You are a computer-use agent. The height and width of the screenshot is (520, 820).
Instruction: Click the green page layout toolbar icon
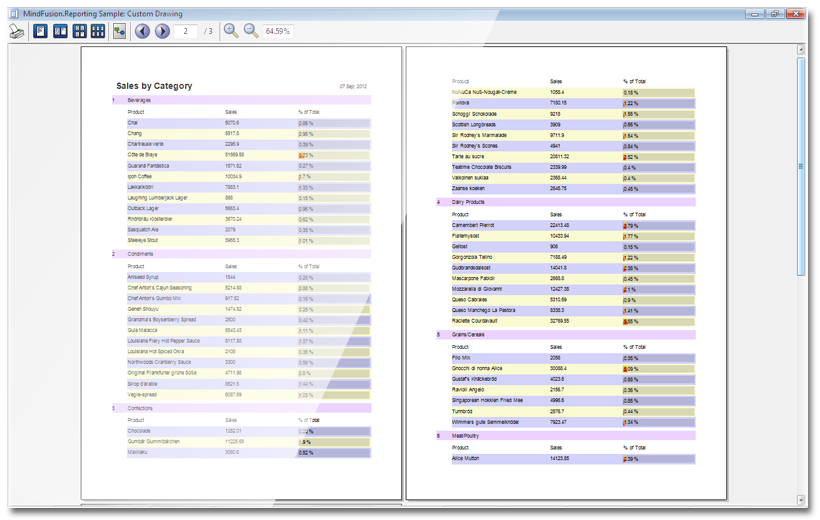click(x=120, y=32)
